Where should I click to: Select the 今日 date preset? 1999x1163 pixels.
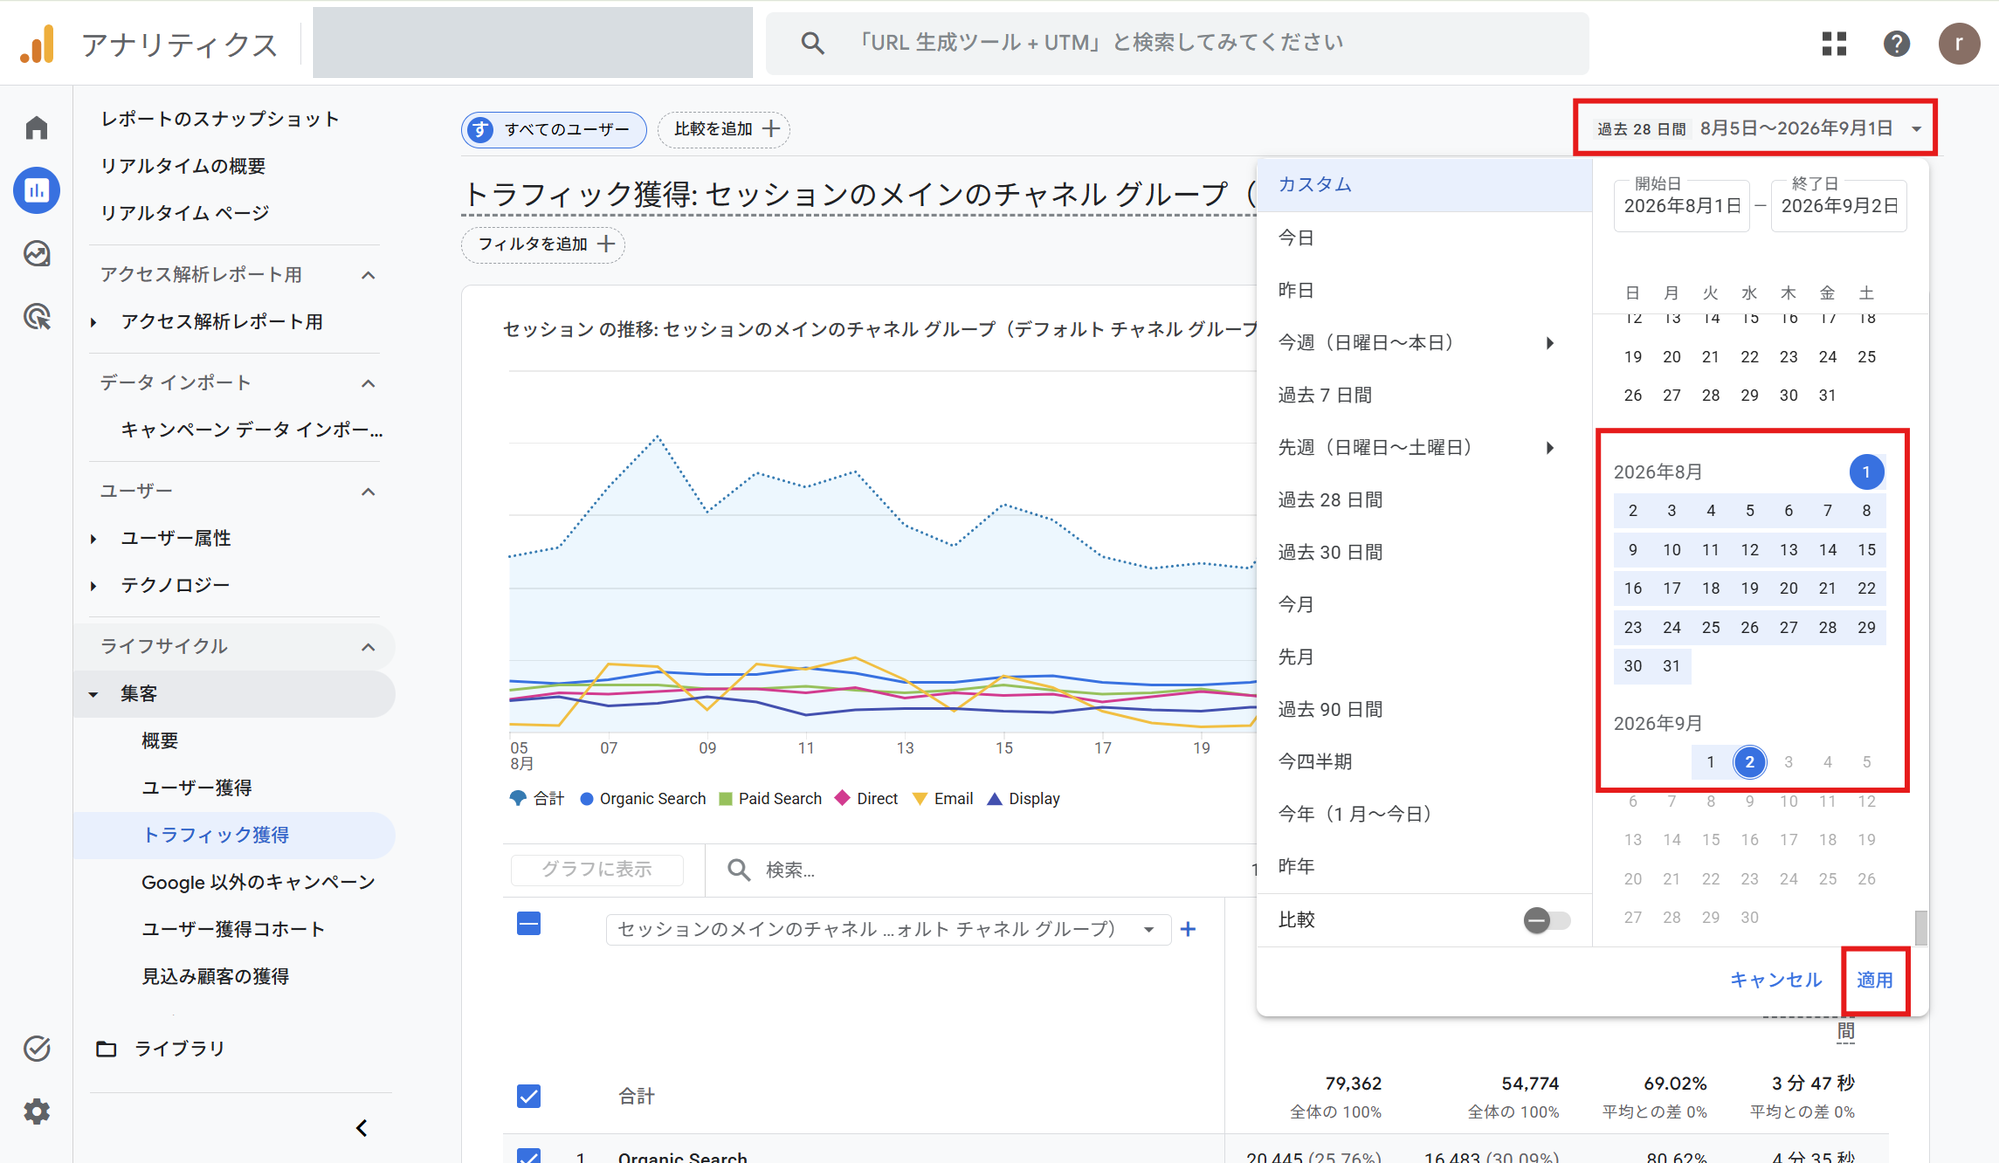tap(1424, 238)
